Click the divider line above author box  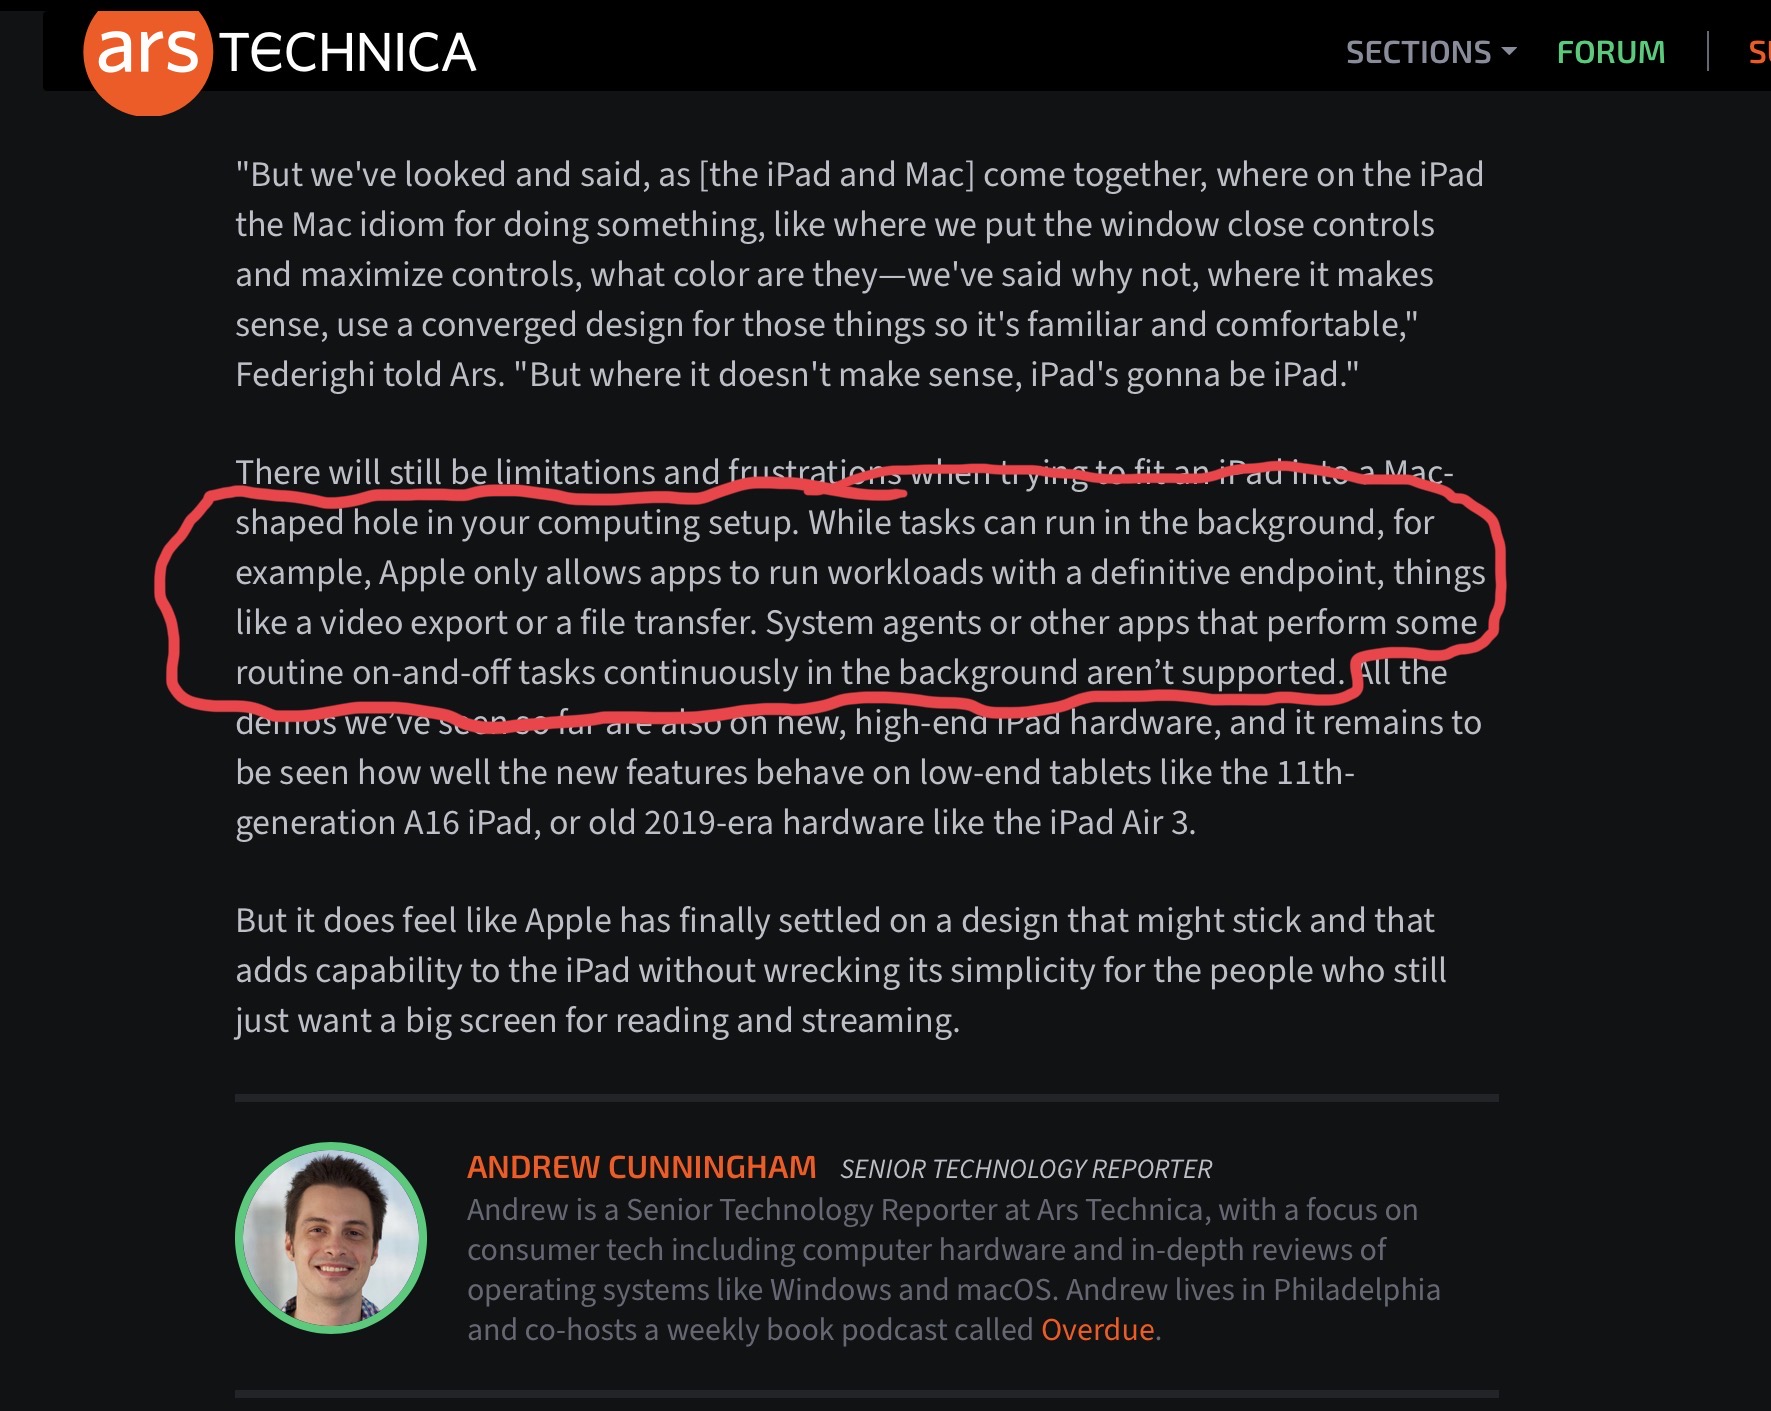(867, 1098)
